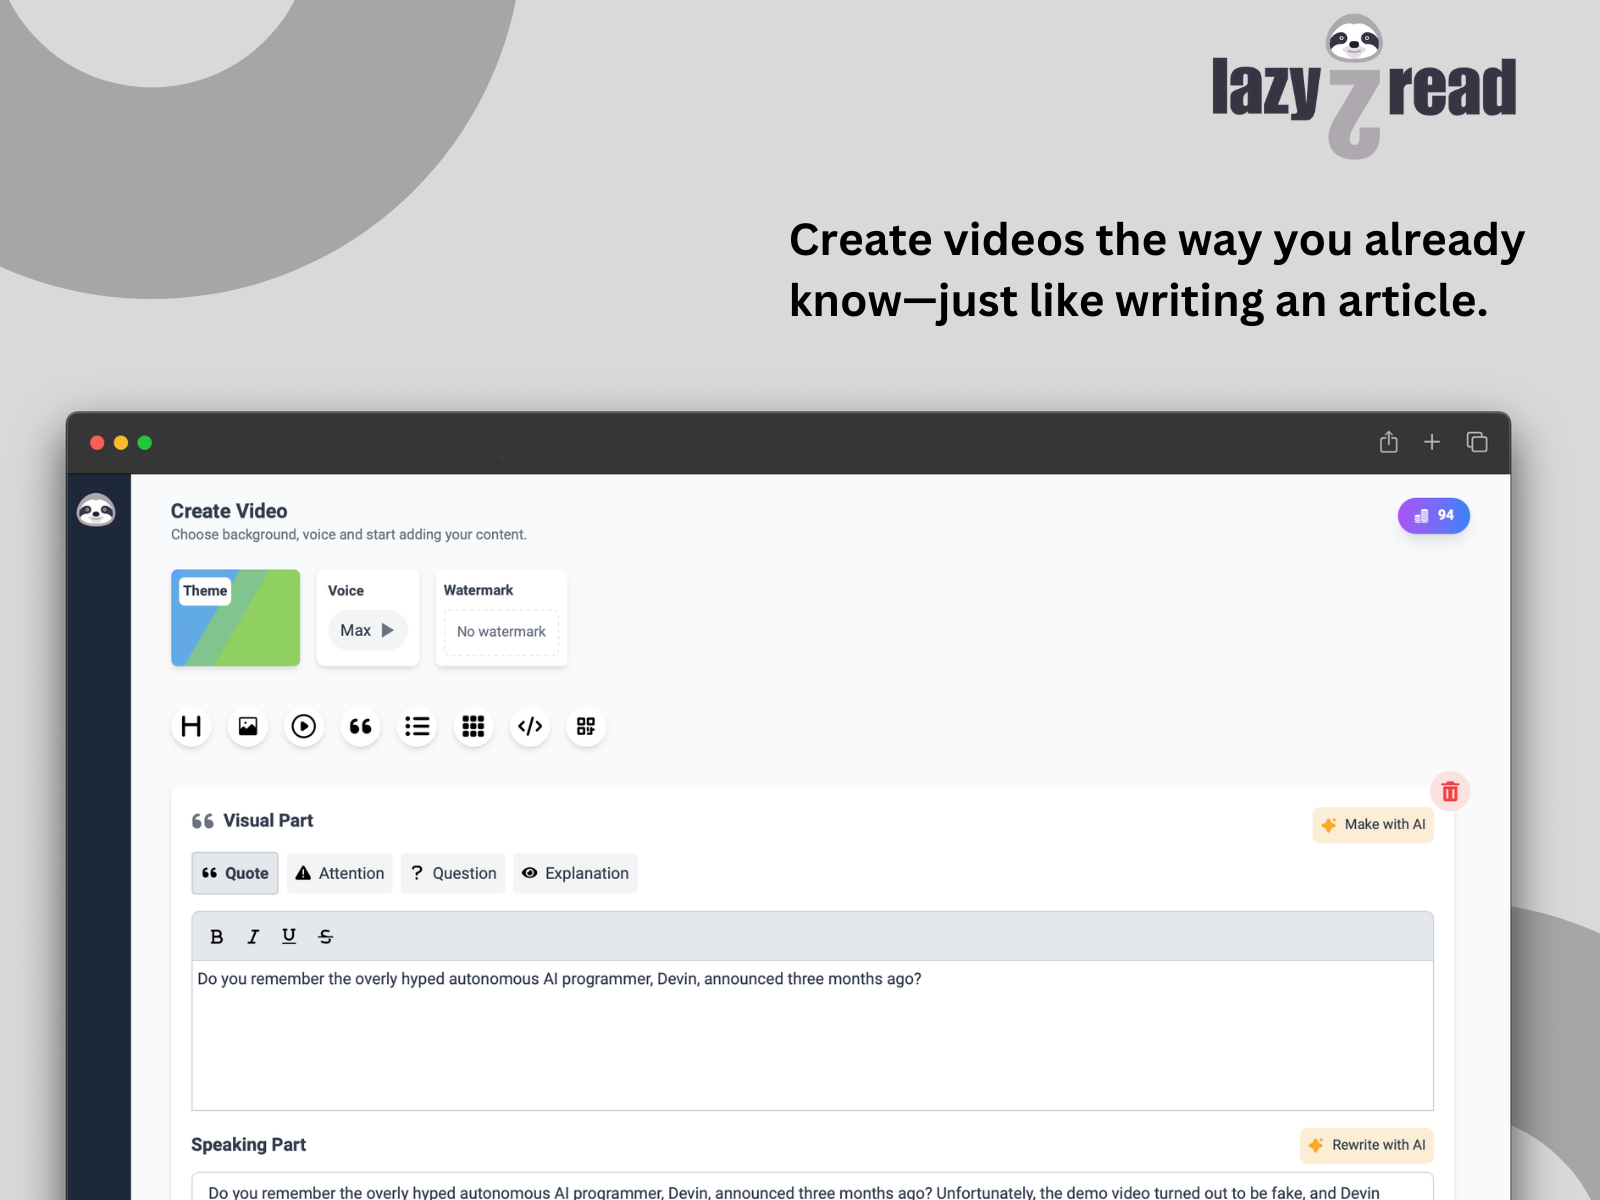The image size is (1600, 1200).
Task: Toggle bold formatting in editor
Action: point(216,937)
